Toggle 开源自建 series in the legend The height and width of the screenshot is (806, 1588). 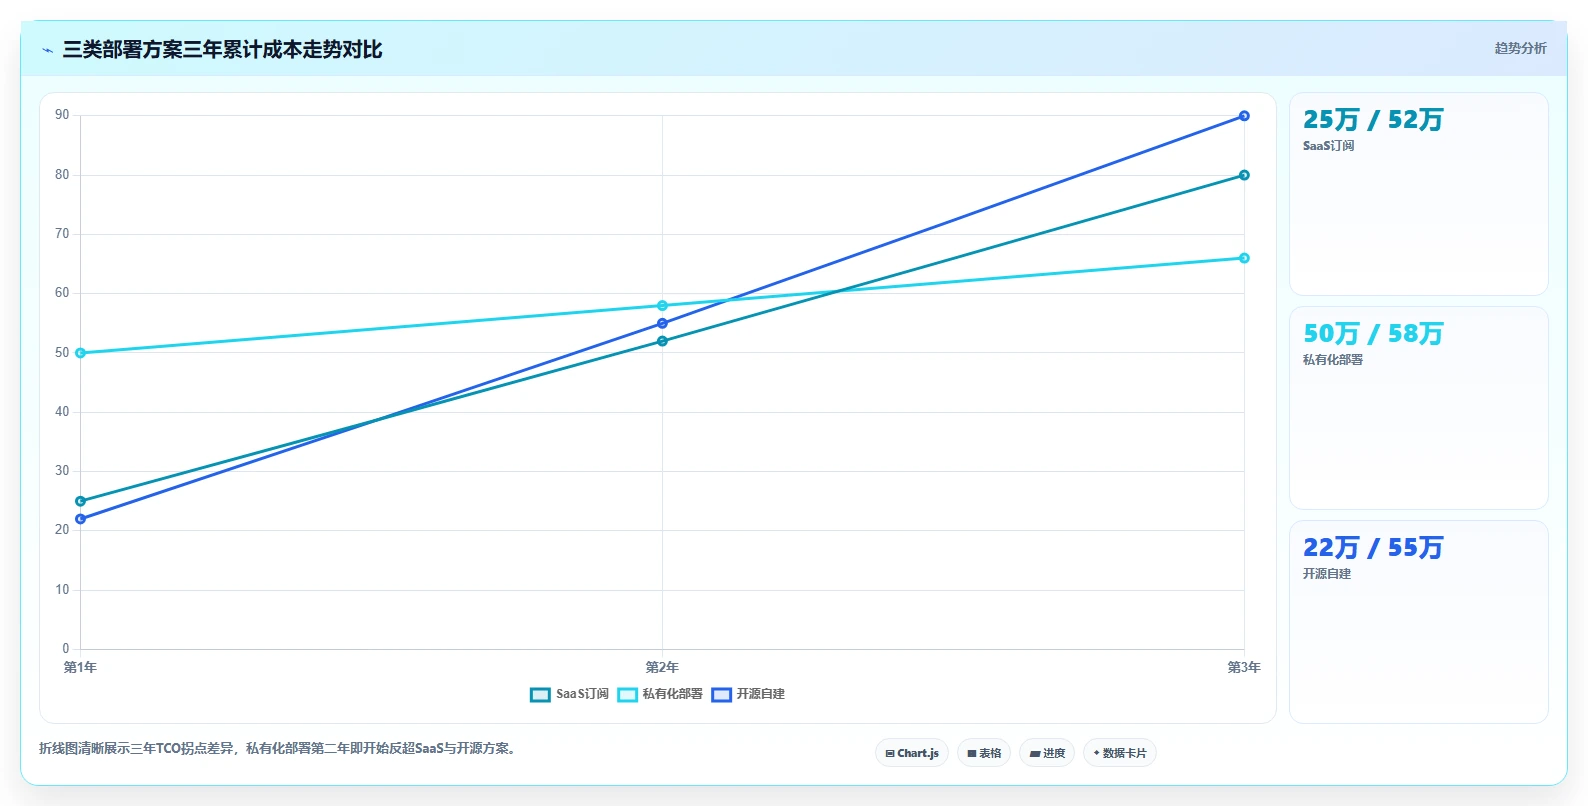tap(748, 694)
